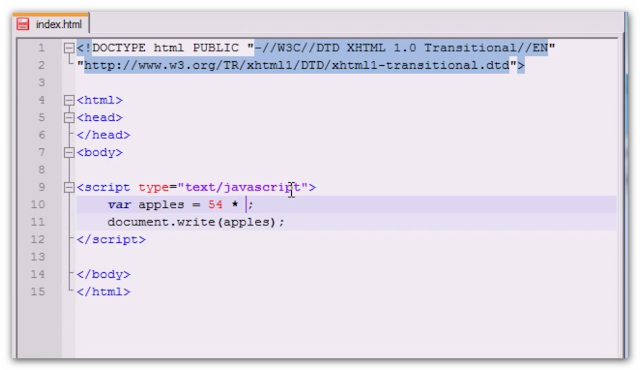Click the </script> closing tag

click(x=111, y=239)
